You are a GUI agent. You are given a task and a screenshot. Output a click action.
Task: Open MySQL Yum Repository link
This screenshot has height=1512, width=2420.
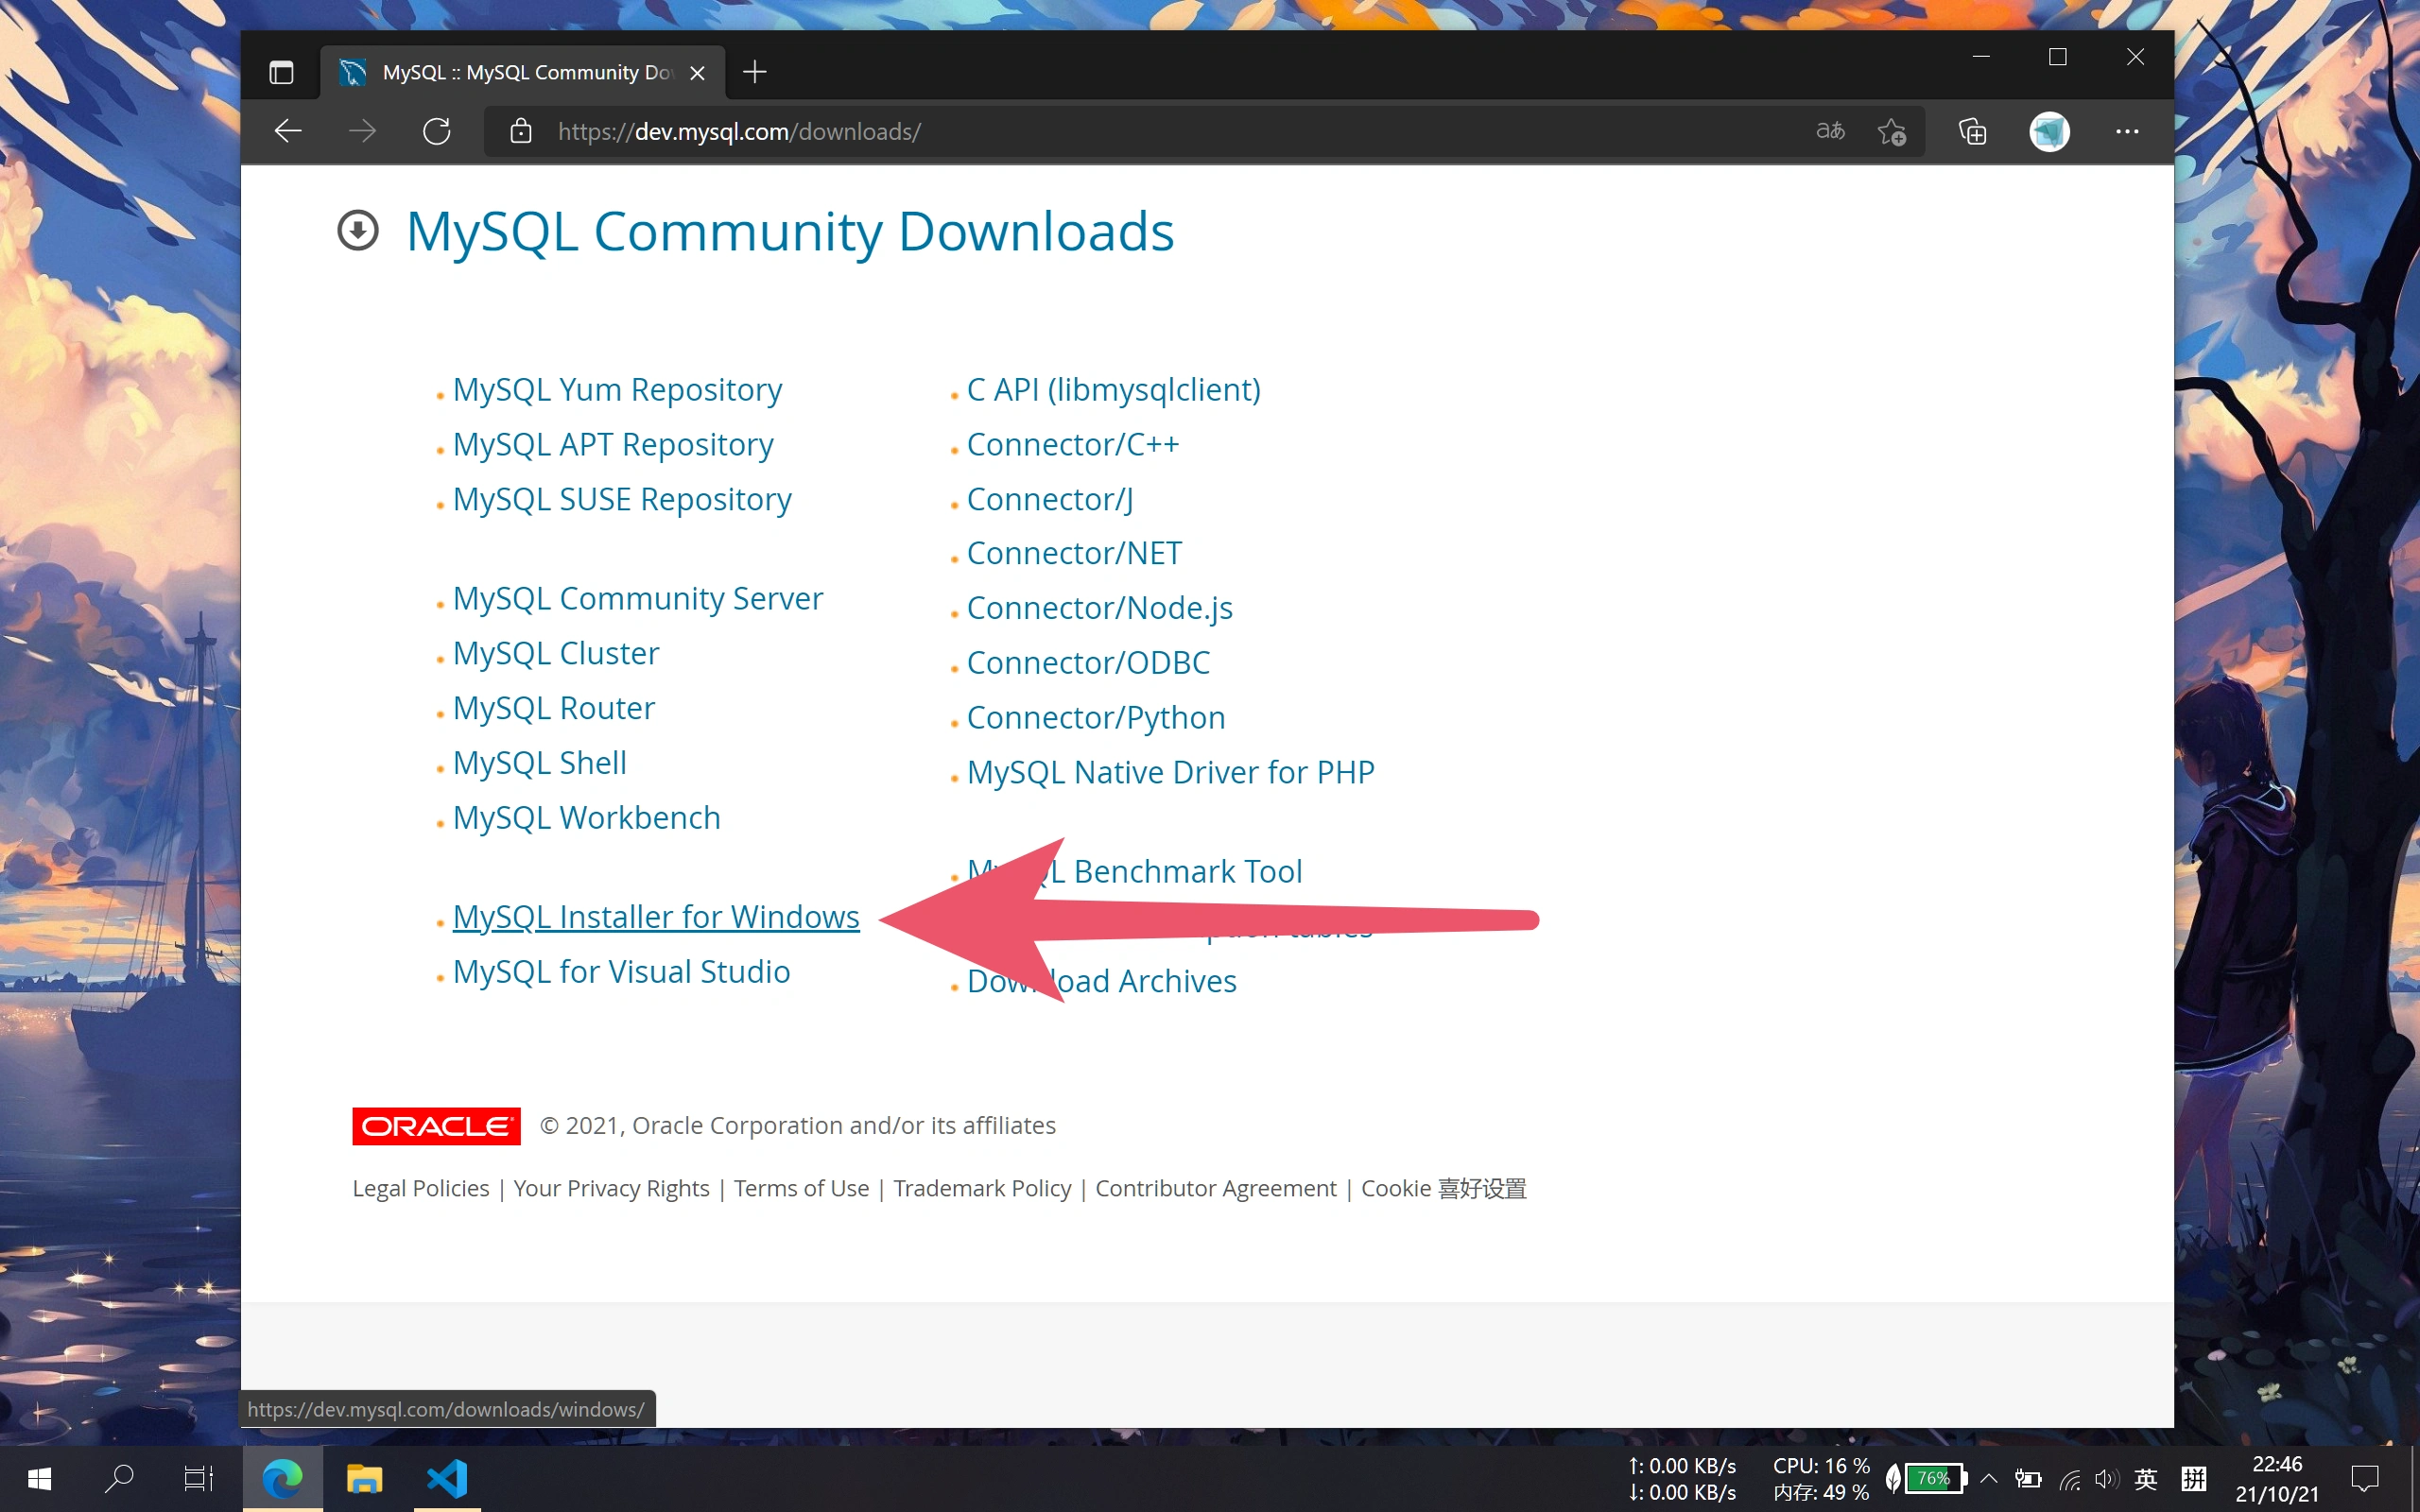(617, 389)
